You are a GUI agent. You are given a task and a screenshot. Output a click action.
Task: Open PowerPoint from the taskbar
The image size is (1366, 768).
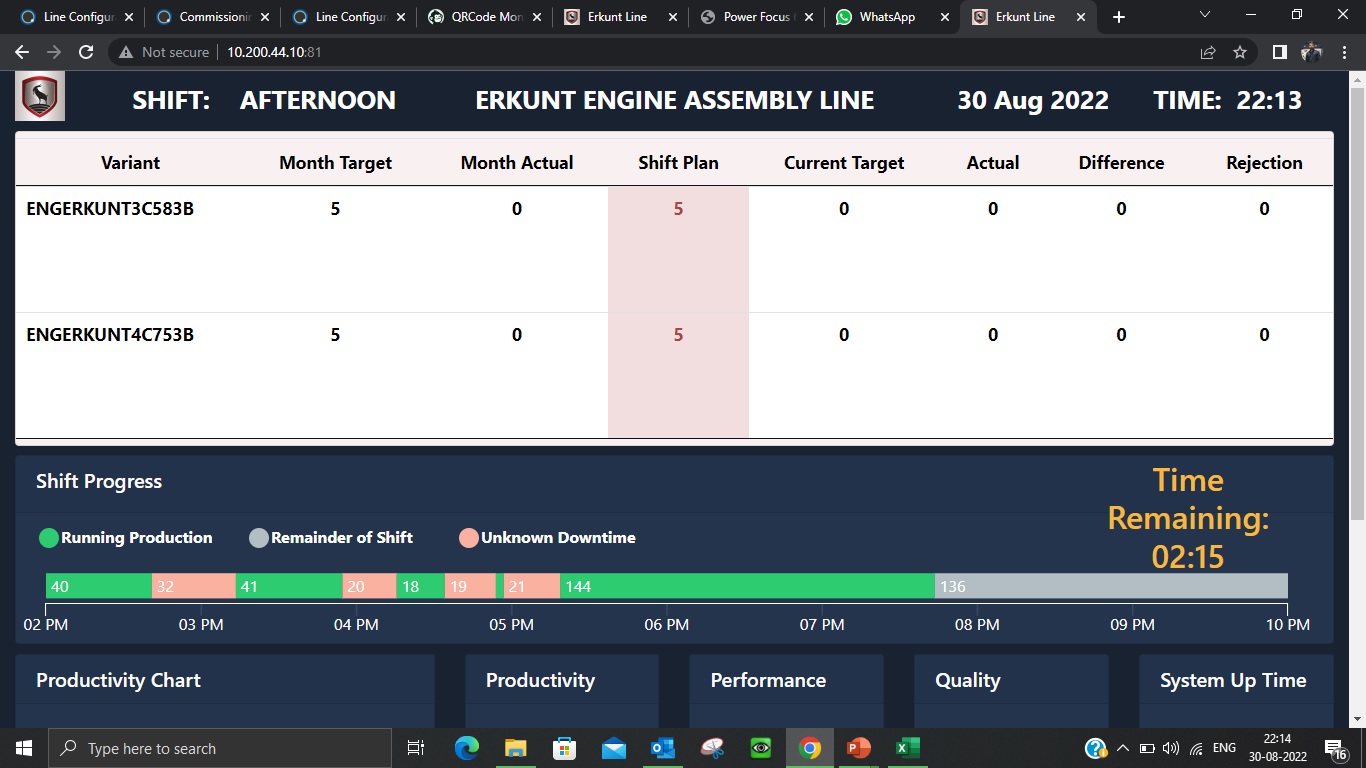858,748
